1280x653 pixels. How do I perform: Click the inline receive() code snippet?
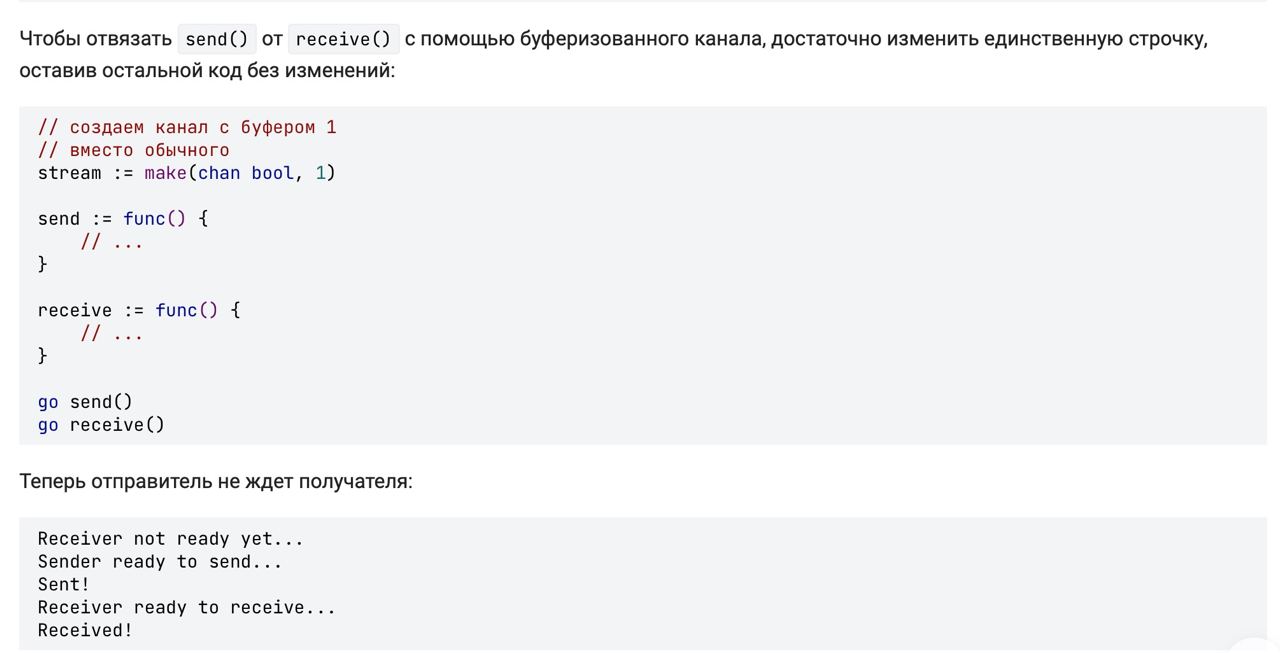344,39
